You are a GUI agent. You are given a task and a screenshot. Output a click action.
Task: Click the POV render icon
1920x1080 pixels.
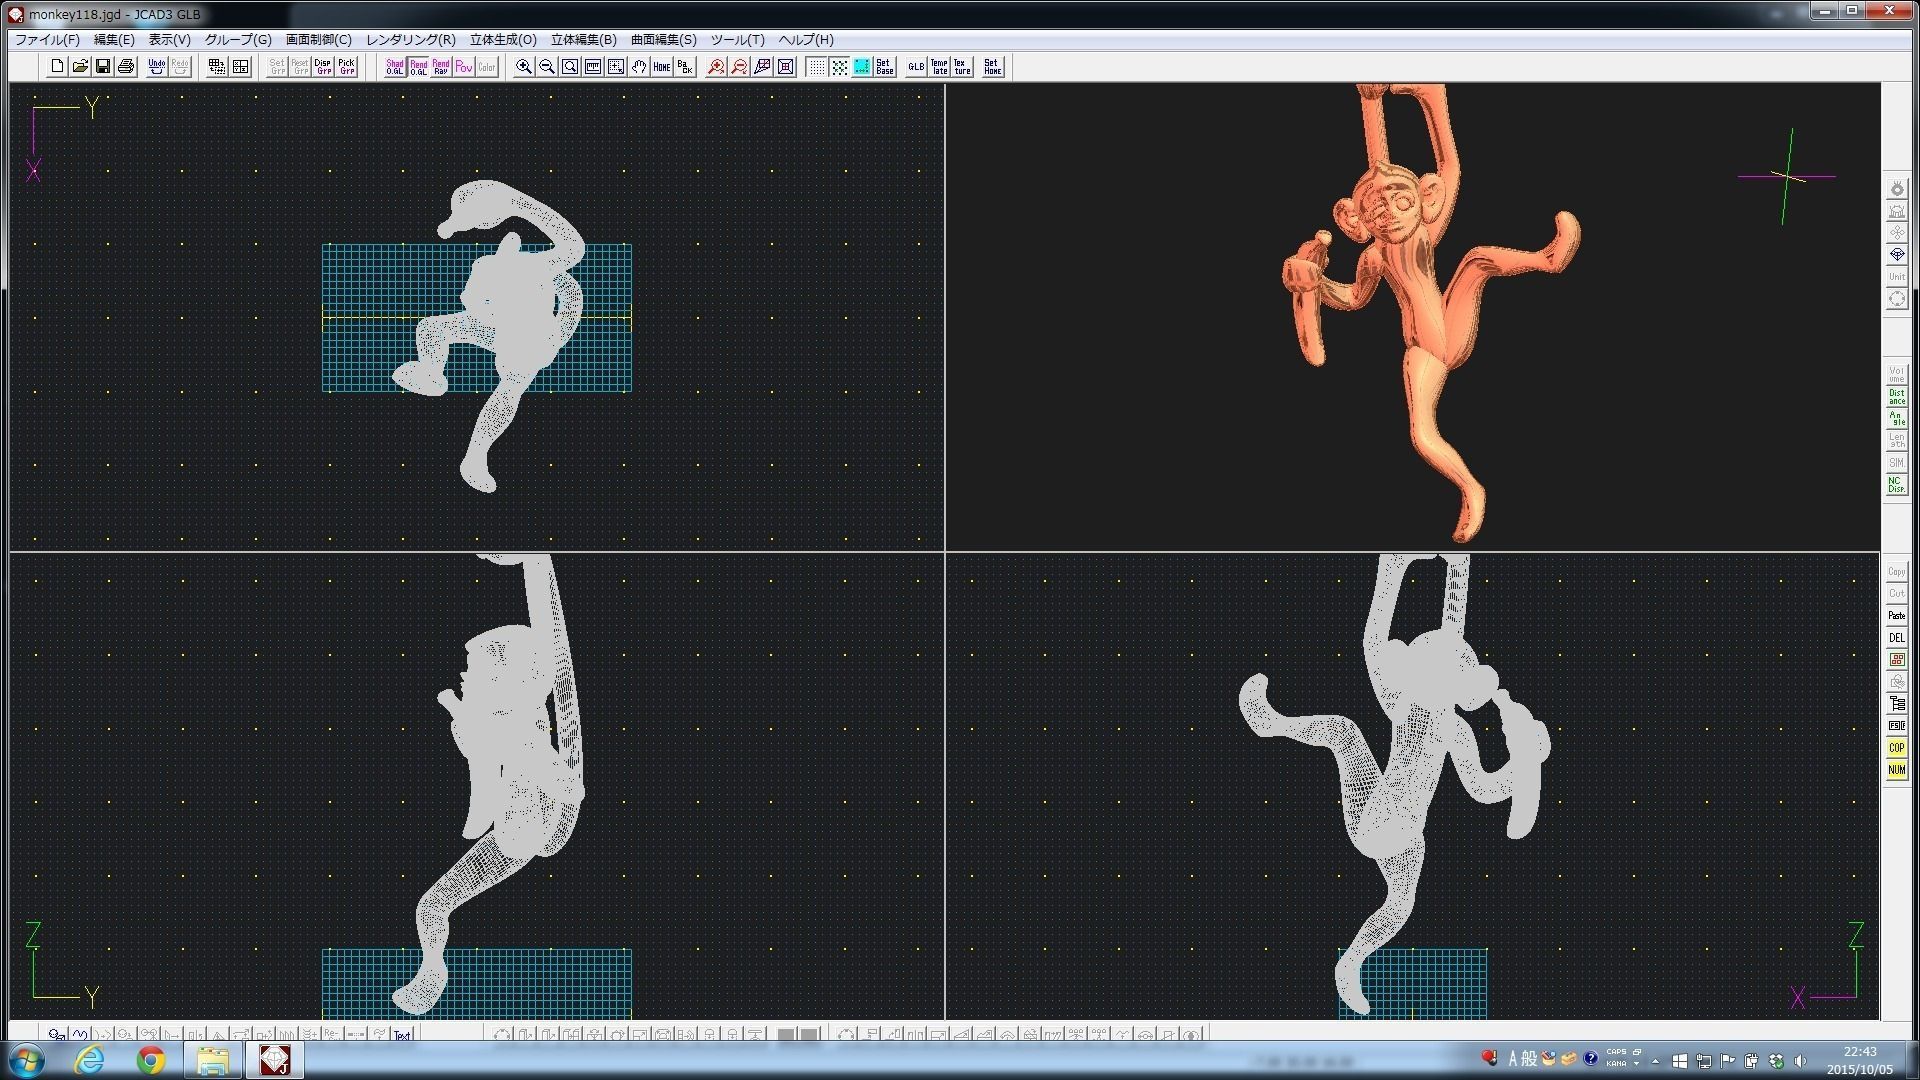pyautogui.click(x=464, y=67)
